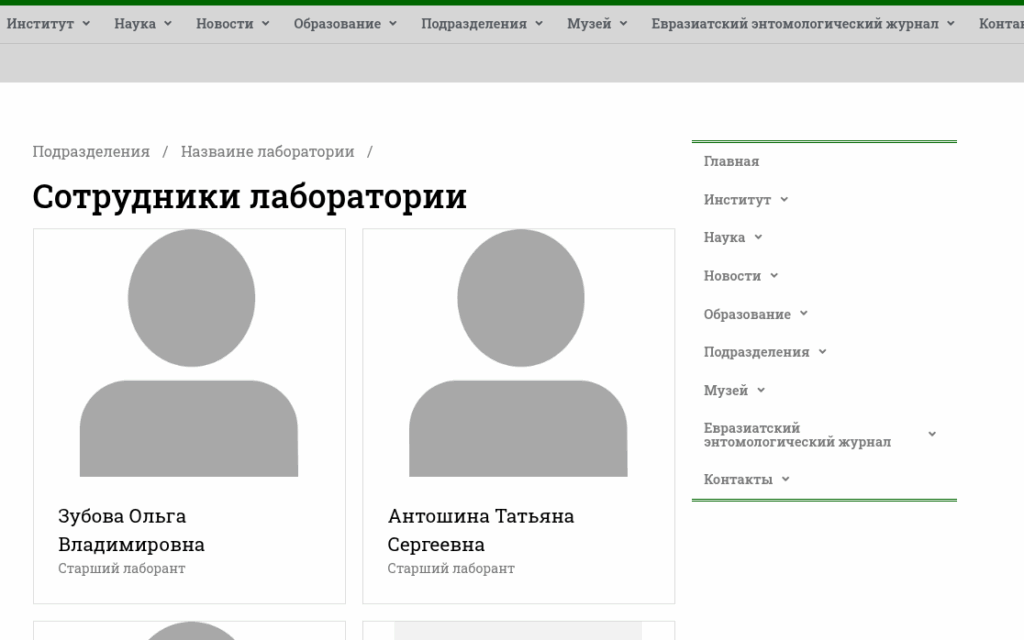Expand the Музей chevron in sidebar

click(761, 390)
